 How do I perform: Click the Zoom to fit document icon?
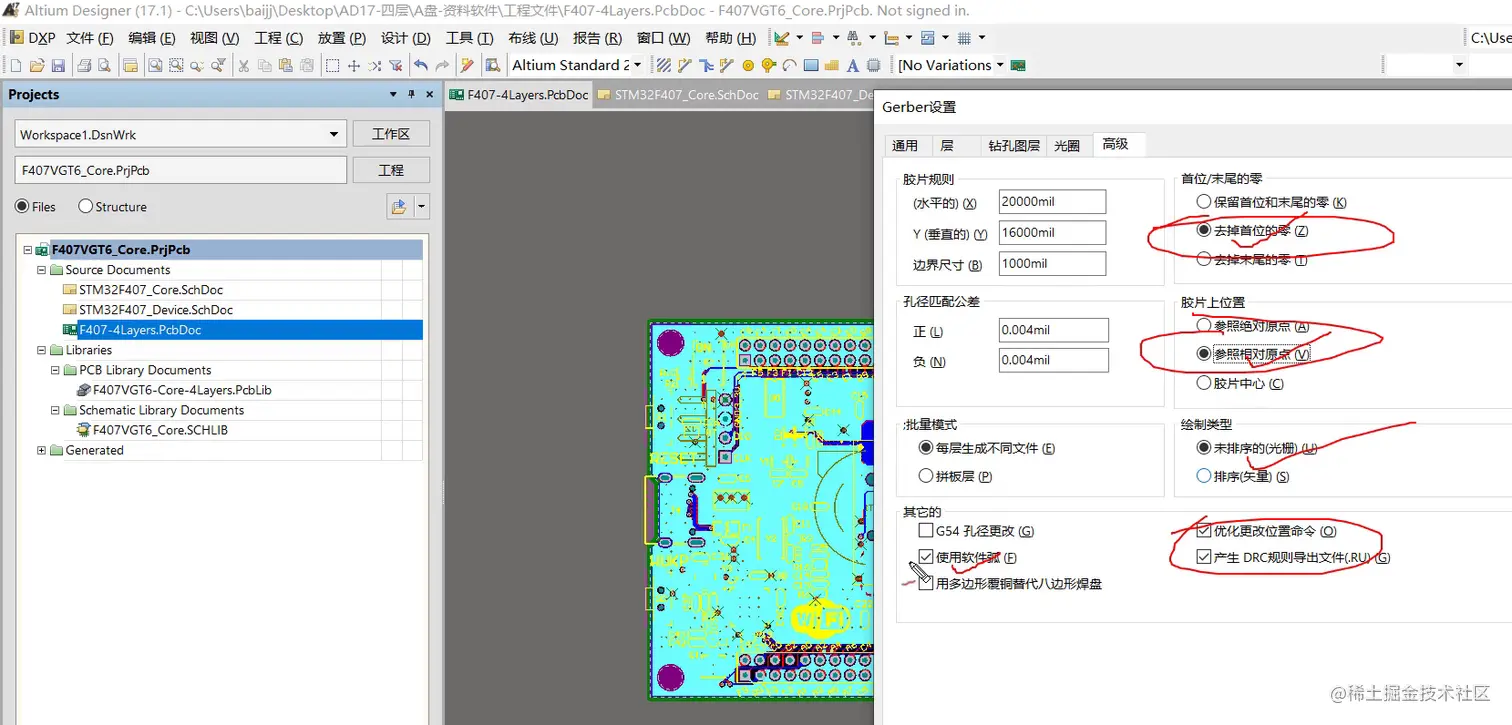155,65
